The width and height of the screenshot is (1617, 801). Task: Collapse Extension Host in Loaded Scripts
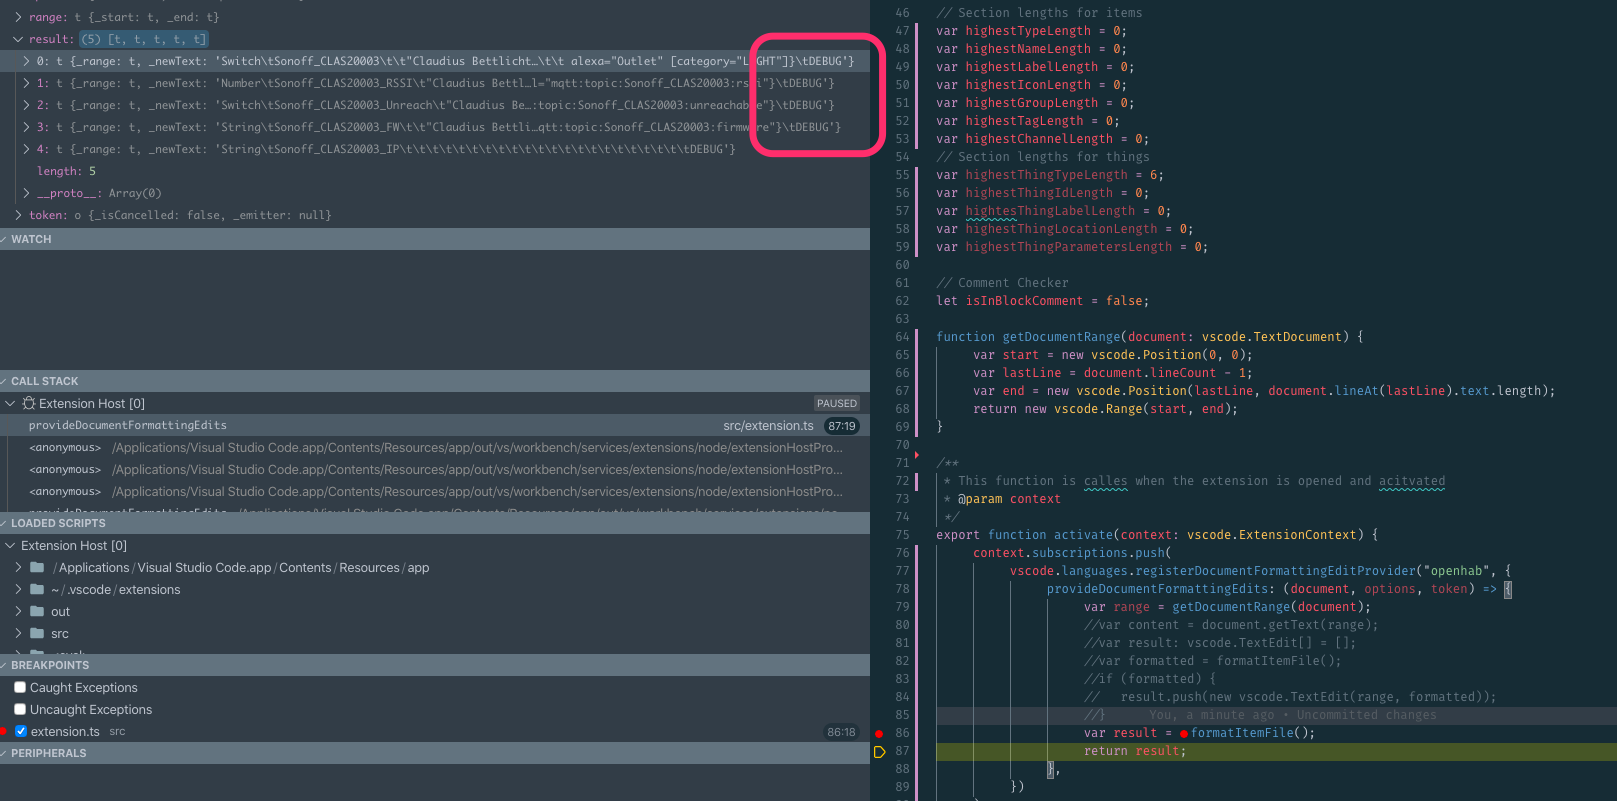(10, 545)
